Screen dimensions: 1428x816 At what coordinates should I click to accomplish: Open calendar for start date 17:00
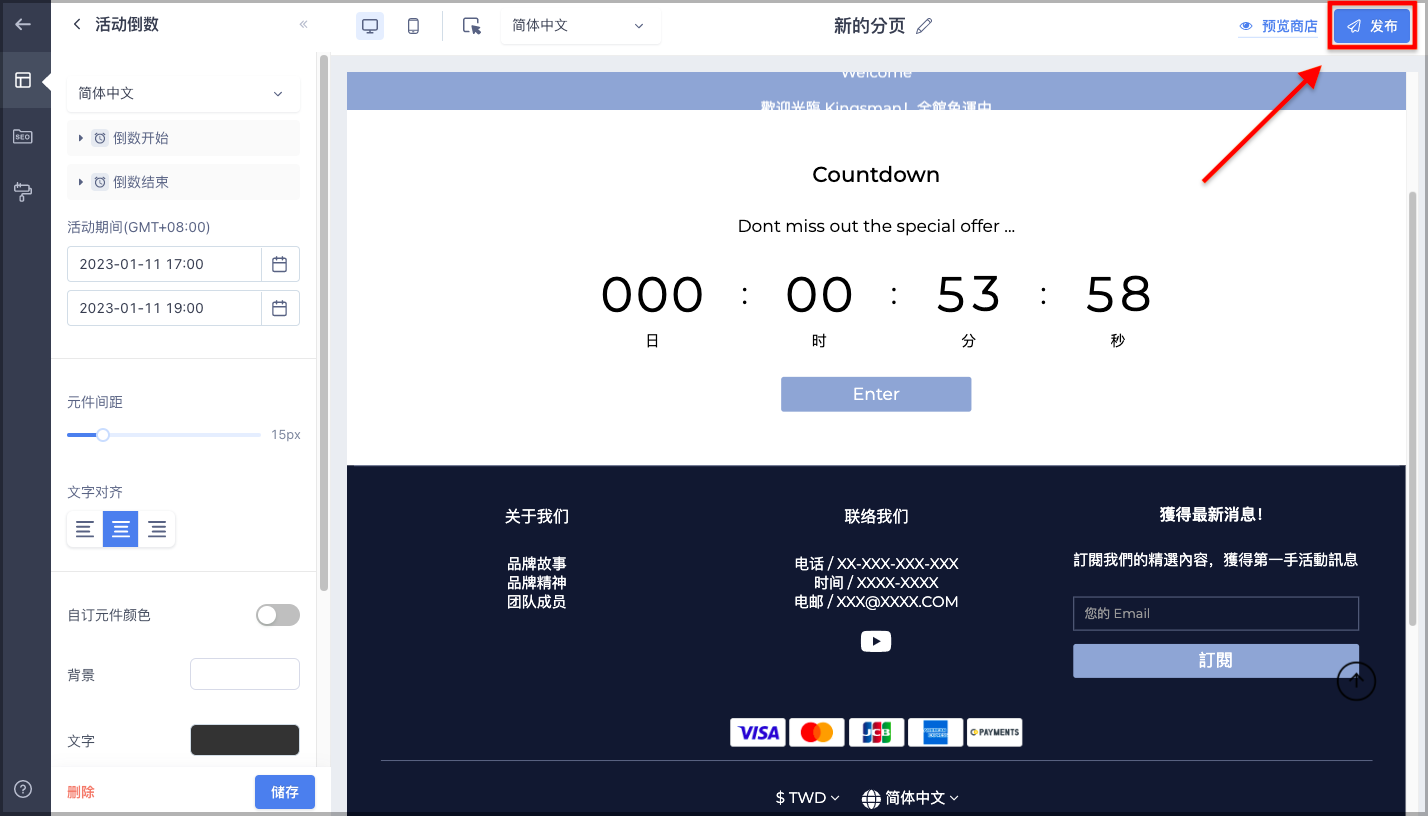(x=280, y=264)
